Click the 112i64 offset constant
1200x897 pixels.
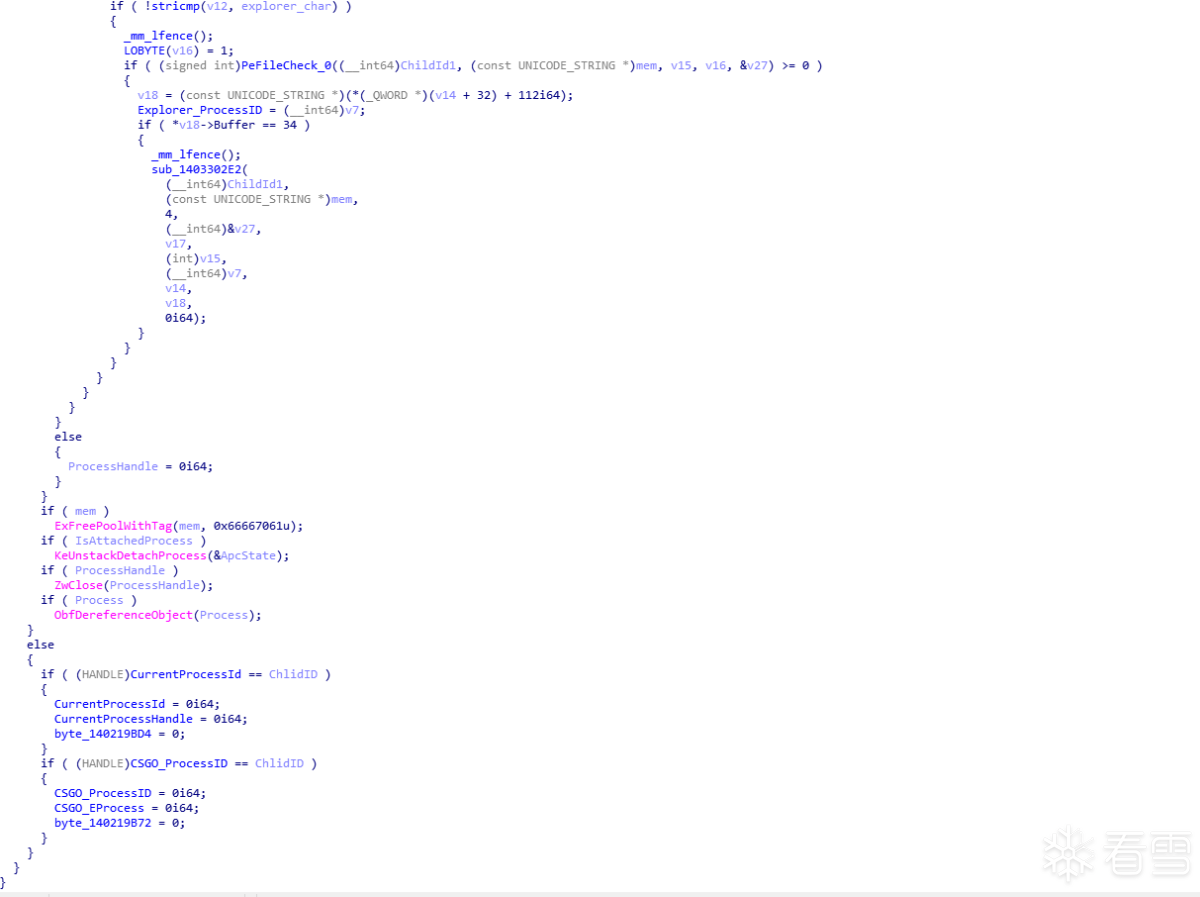(541, 95)
